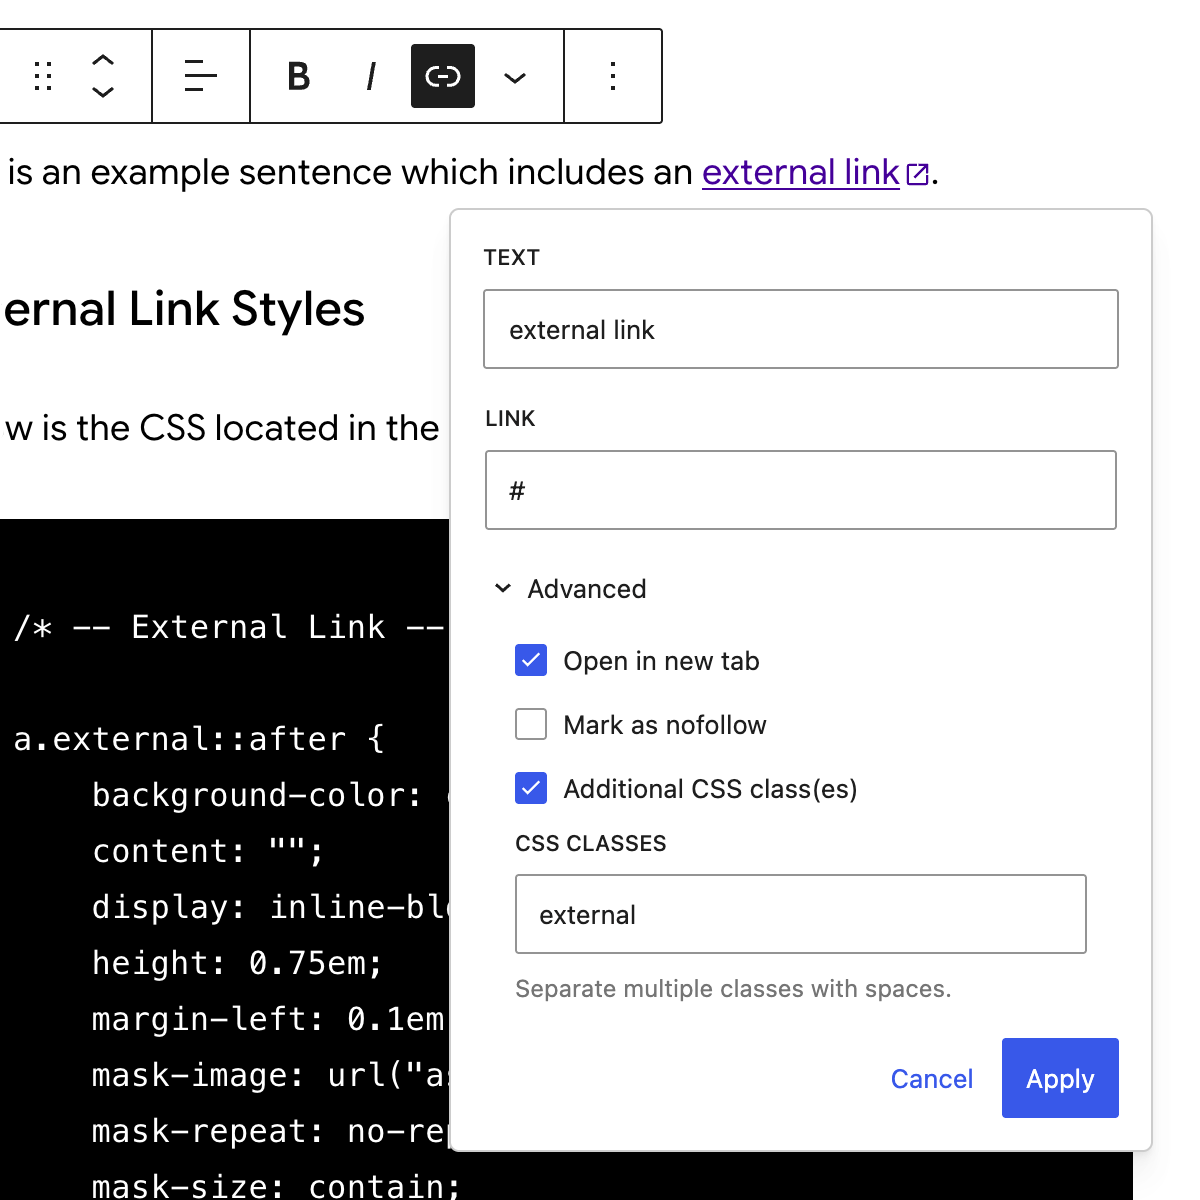Grab the block drag handle
1200x1200 pixels.
(42, 76)
